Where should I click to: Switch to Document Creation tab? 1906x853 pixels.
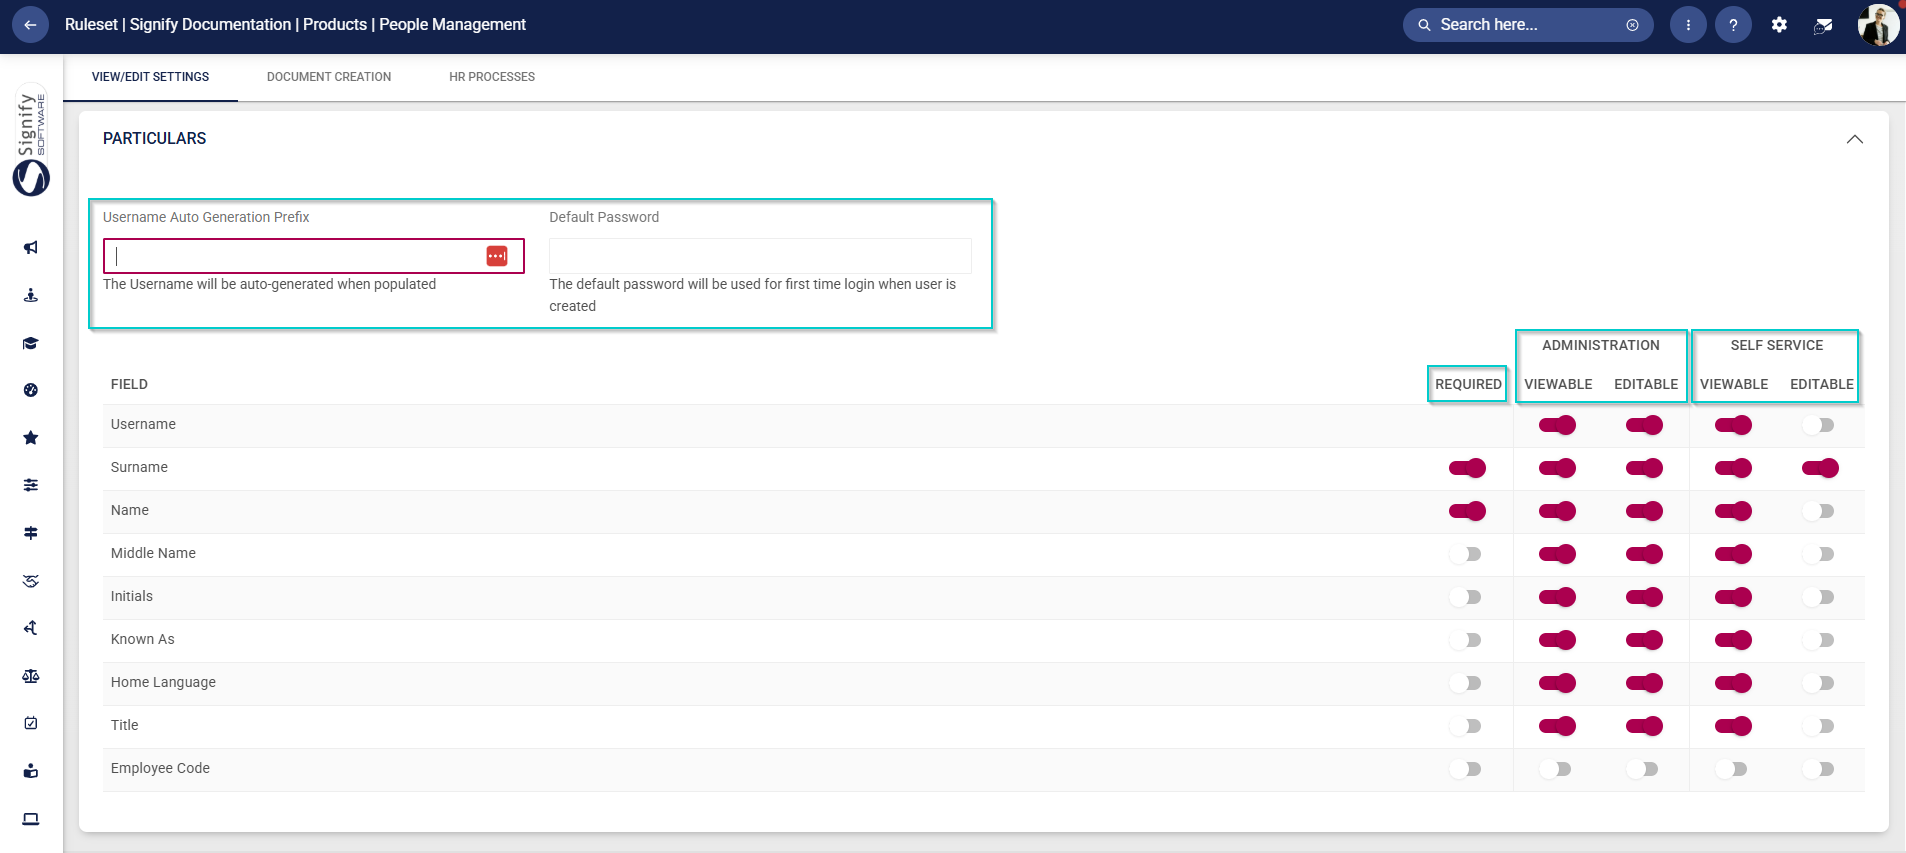pos(329,77)
